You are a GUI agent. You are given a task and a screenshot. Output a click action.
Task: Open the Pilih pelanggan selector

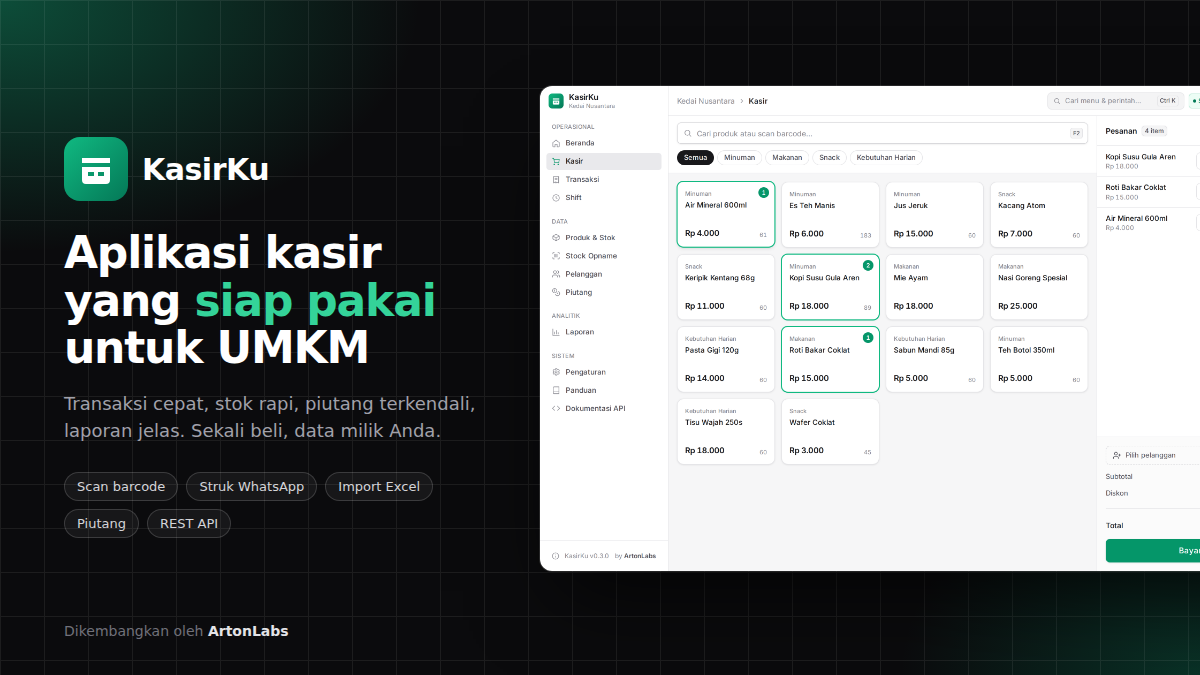click(x=1153, y=455)
